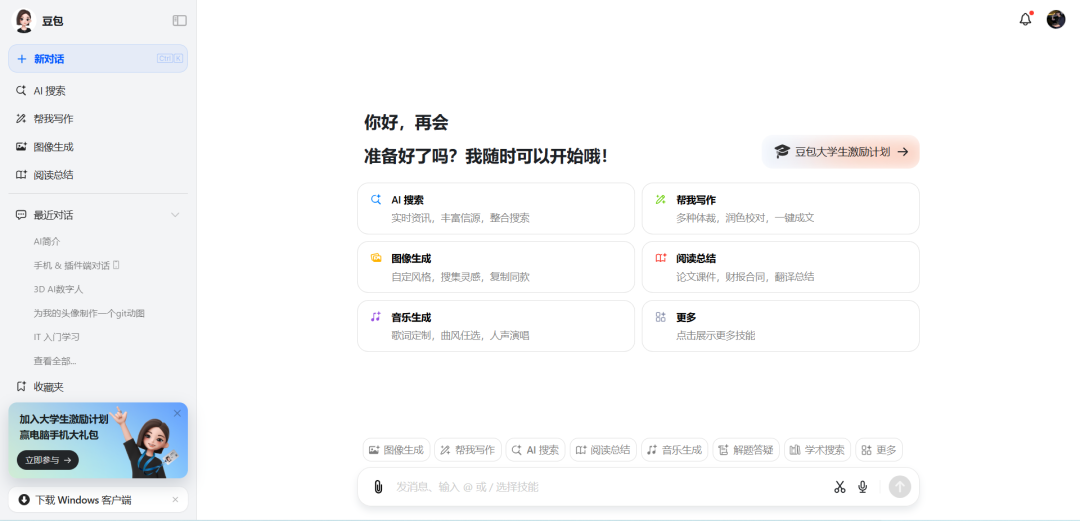Open notifications bell icon
1080x521 pixels.
(x=1026, y=19)
